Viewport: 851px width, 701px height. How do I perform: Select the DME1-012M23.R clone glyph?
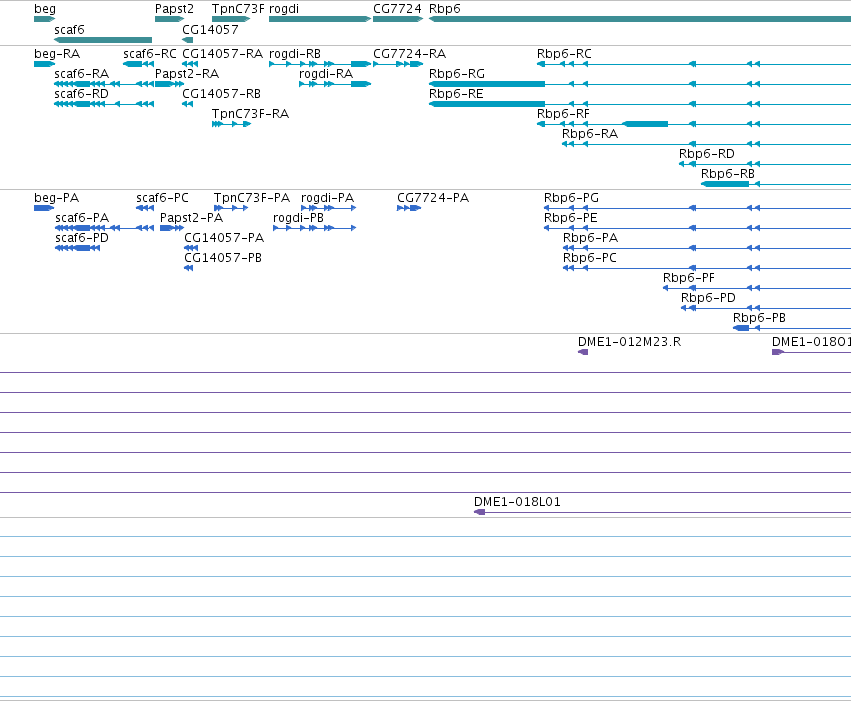coord(583,352)
